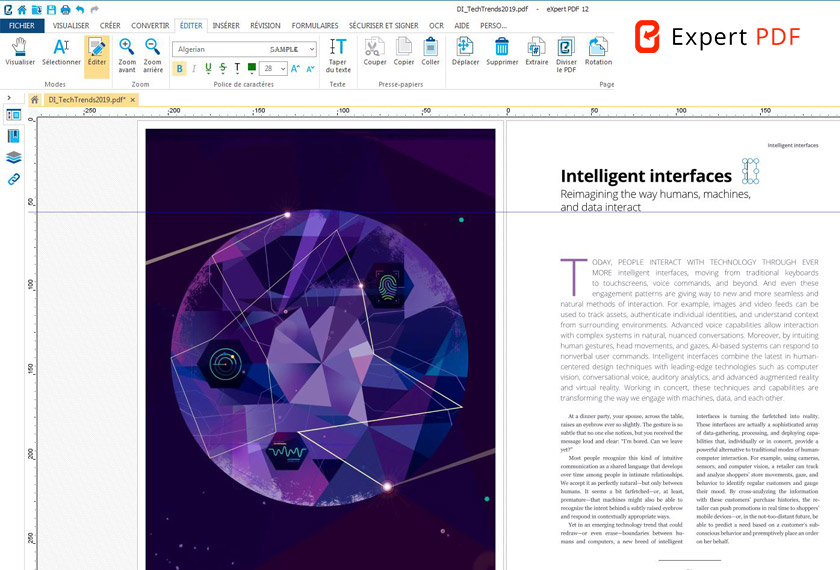This screenshot has width=840, height=570.
Task: Redo action with the grey arrow icon
Action: pos(95,9)
